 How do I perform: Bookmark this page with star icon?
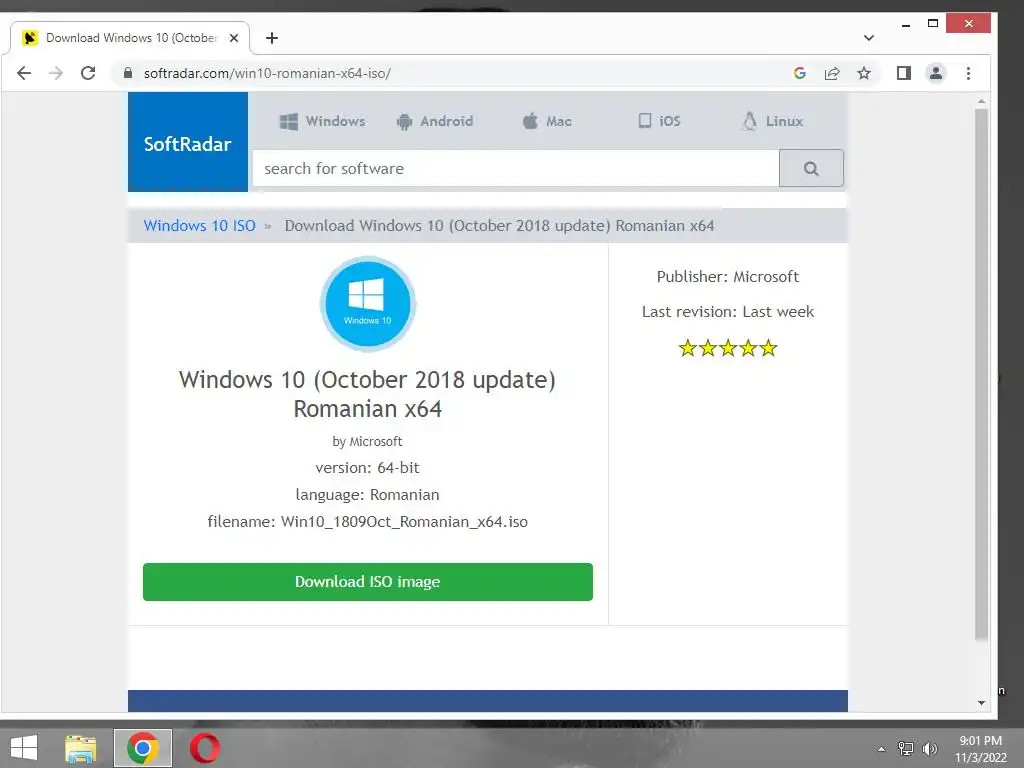click(864, 73)
